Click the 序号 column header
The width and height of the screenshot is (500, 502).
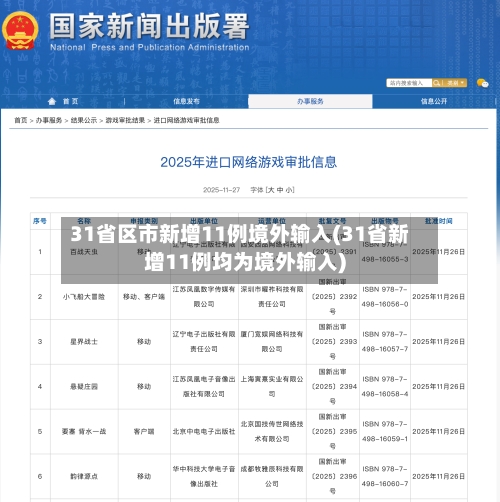point(40,221)
